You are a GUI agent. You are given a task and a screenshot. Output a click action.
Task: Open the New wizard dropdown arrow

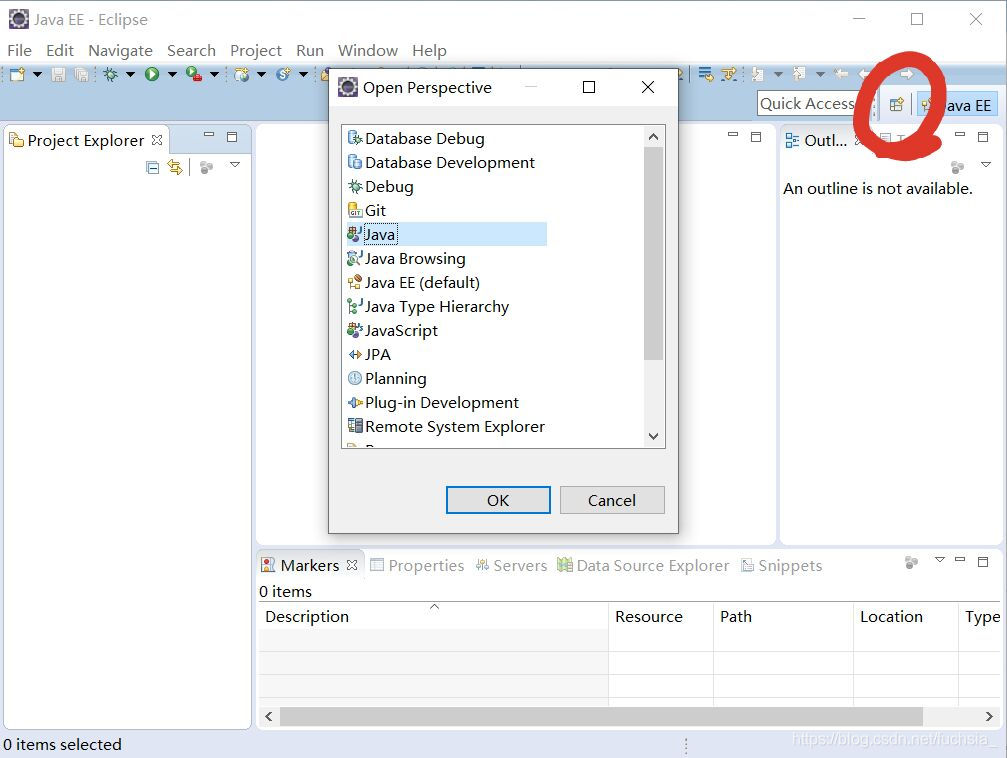37,75
